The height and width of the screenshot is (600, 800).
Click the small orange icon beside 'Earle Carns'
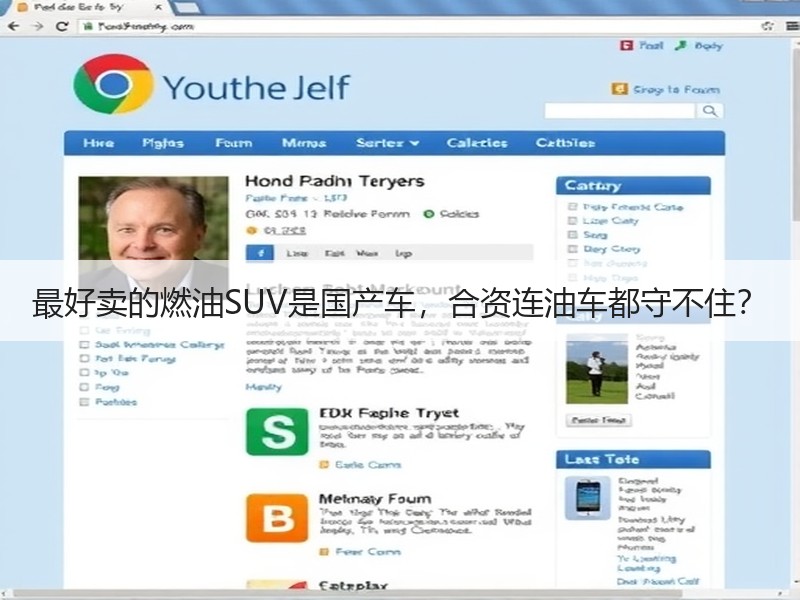point(323,465)
